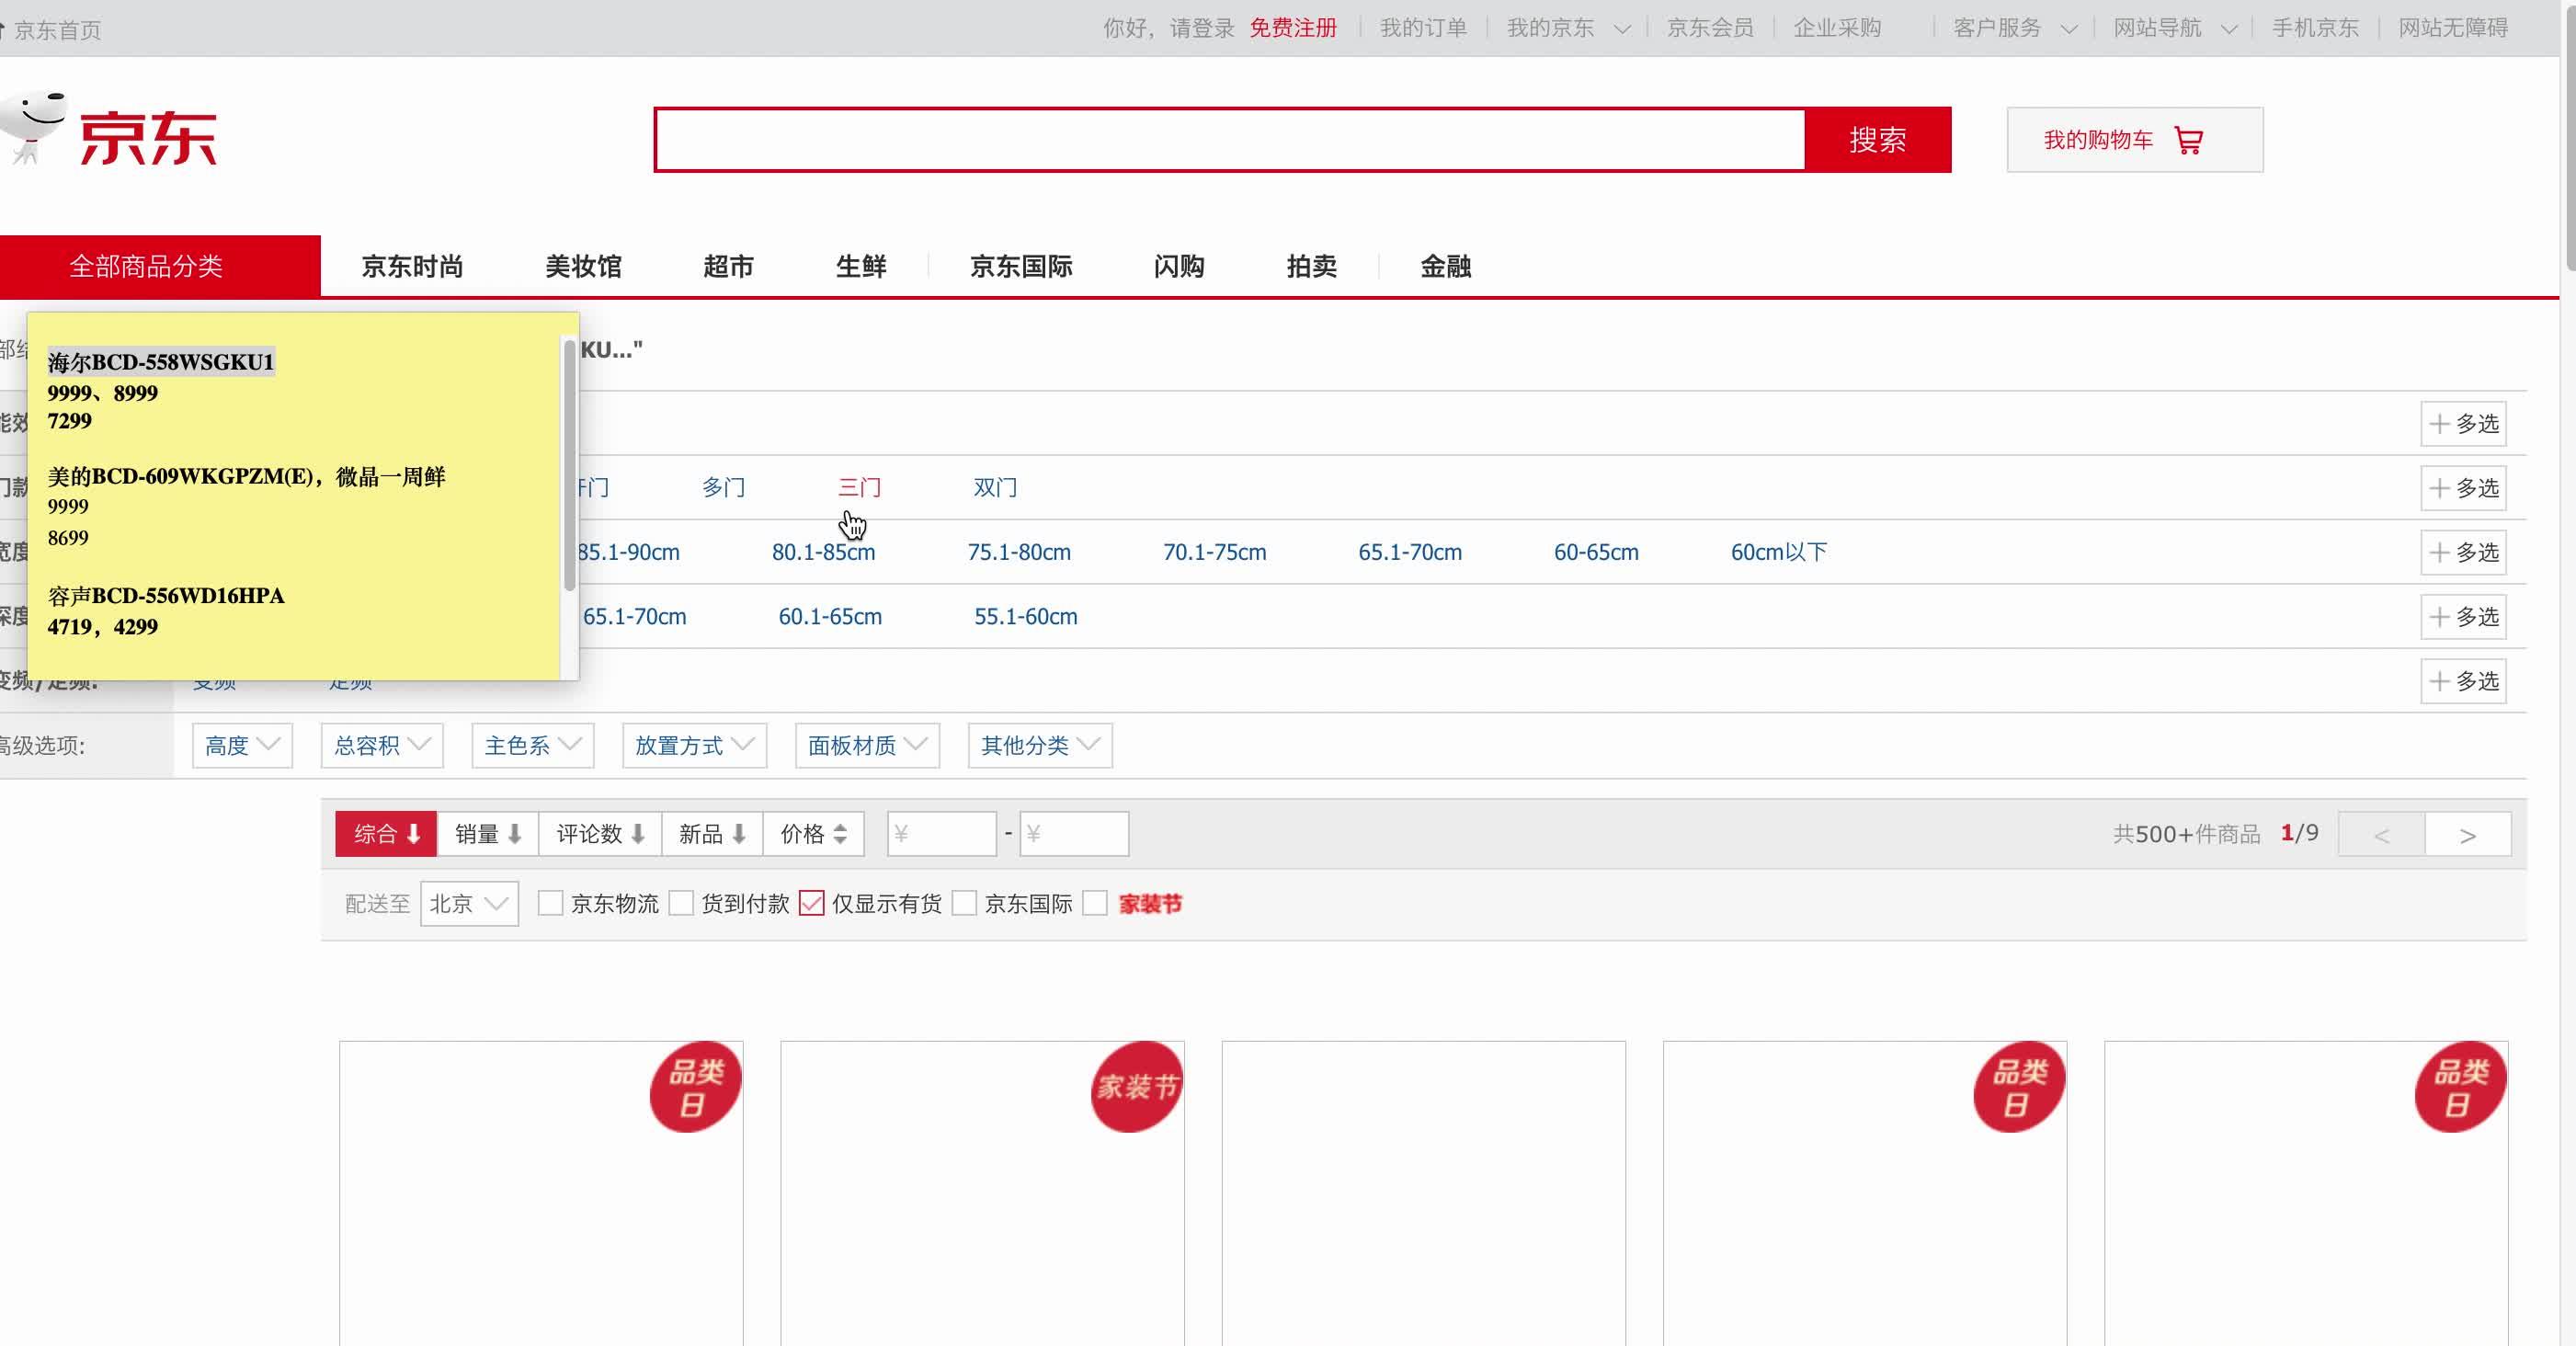Click the 品类日 badge on fourth product card

pyautogui.click(x=2019, y=1087)
